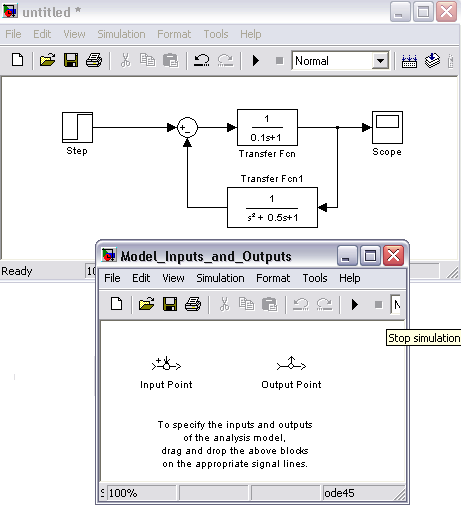Click incremental build icon in untitled toolbar
Screen dimensions: 461x505
click(409, 61)
